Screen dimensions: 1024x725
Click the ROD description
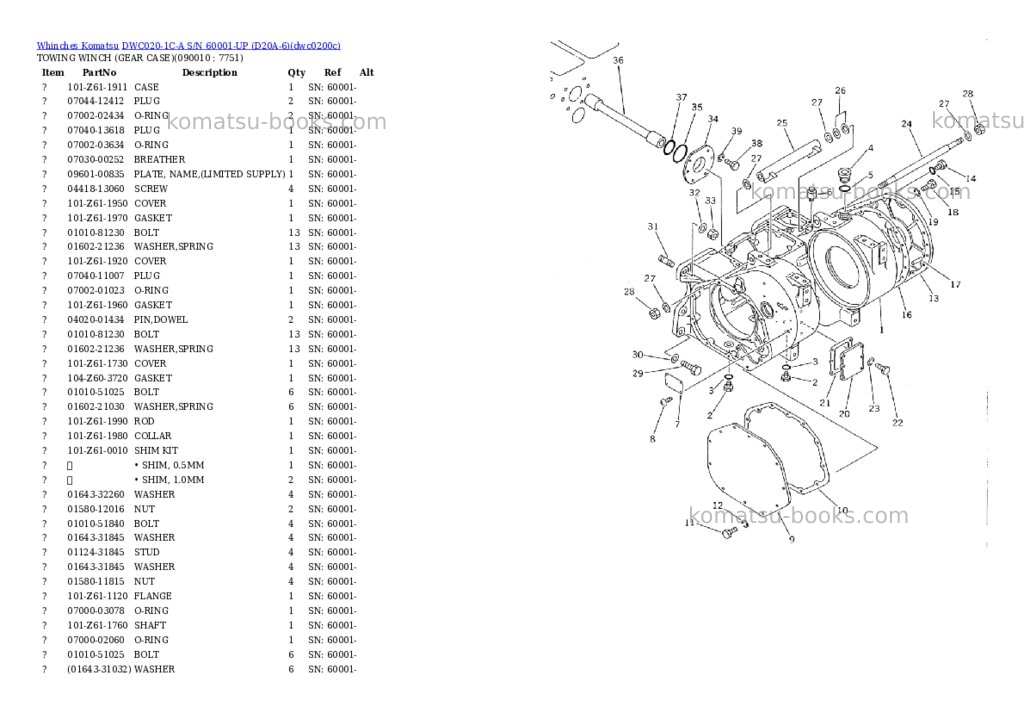pos(144,421)
